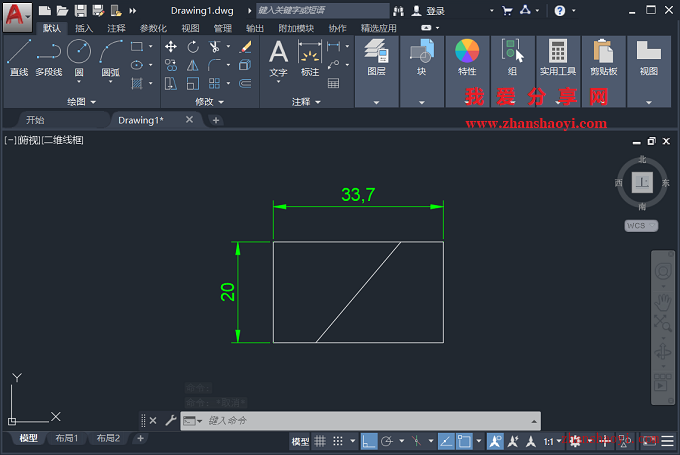Choose the Rotate tool icon
This screenshot has width=680, height=455.
tap(193, 46)
